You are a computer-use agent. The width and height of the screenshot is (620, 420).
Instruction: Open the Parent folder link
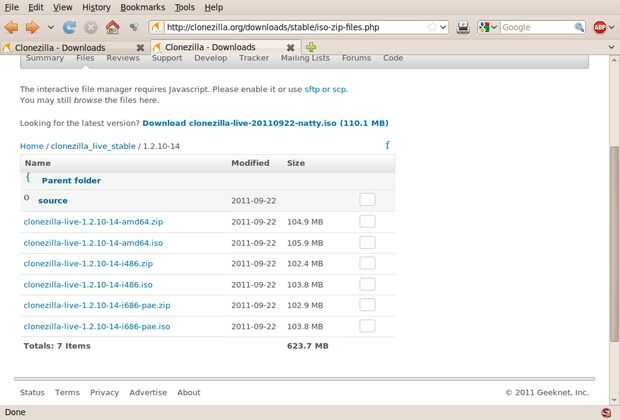point(71,181)
